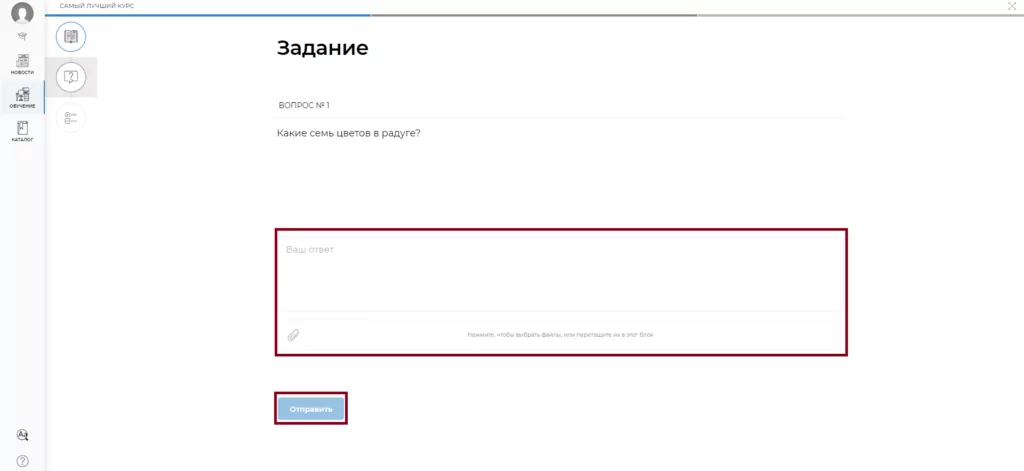Open the Каталог section
The image size is (1024, 471).
pyautogui.click(x=22, y=131)
